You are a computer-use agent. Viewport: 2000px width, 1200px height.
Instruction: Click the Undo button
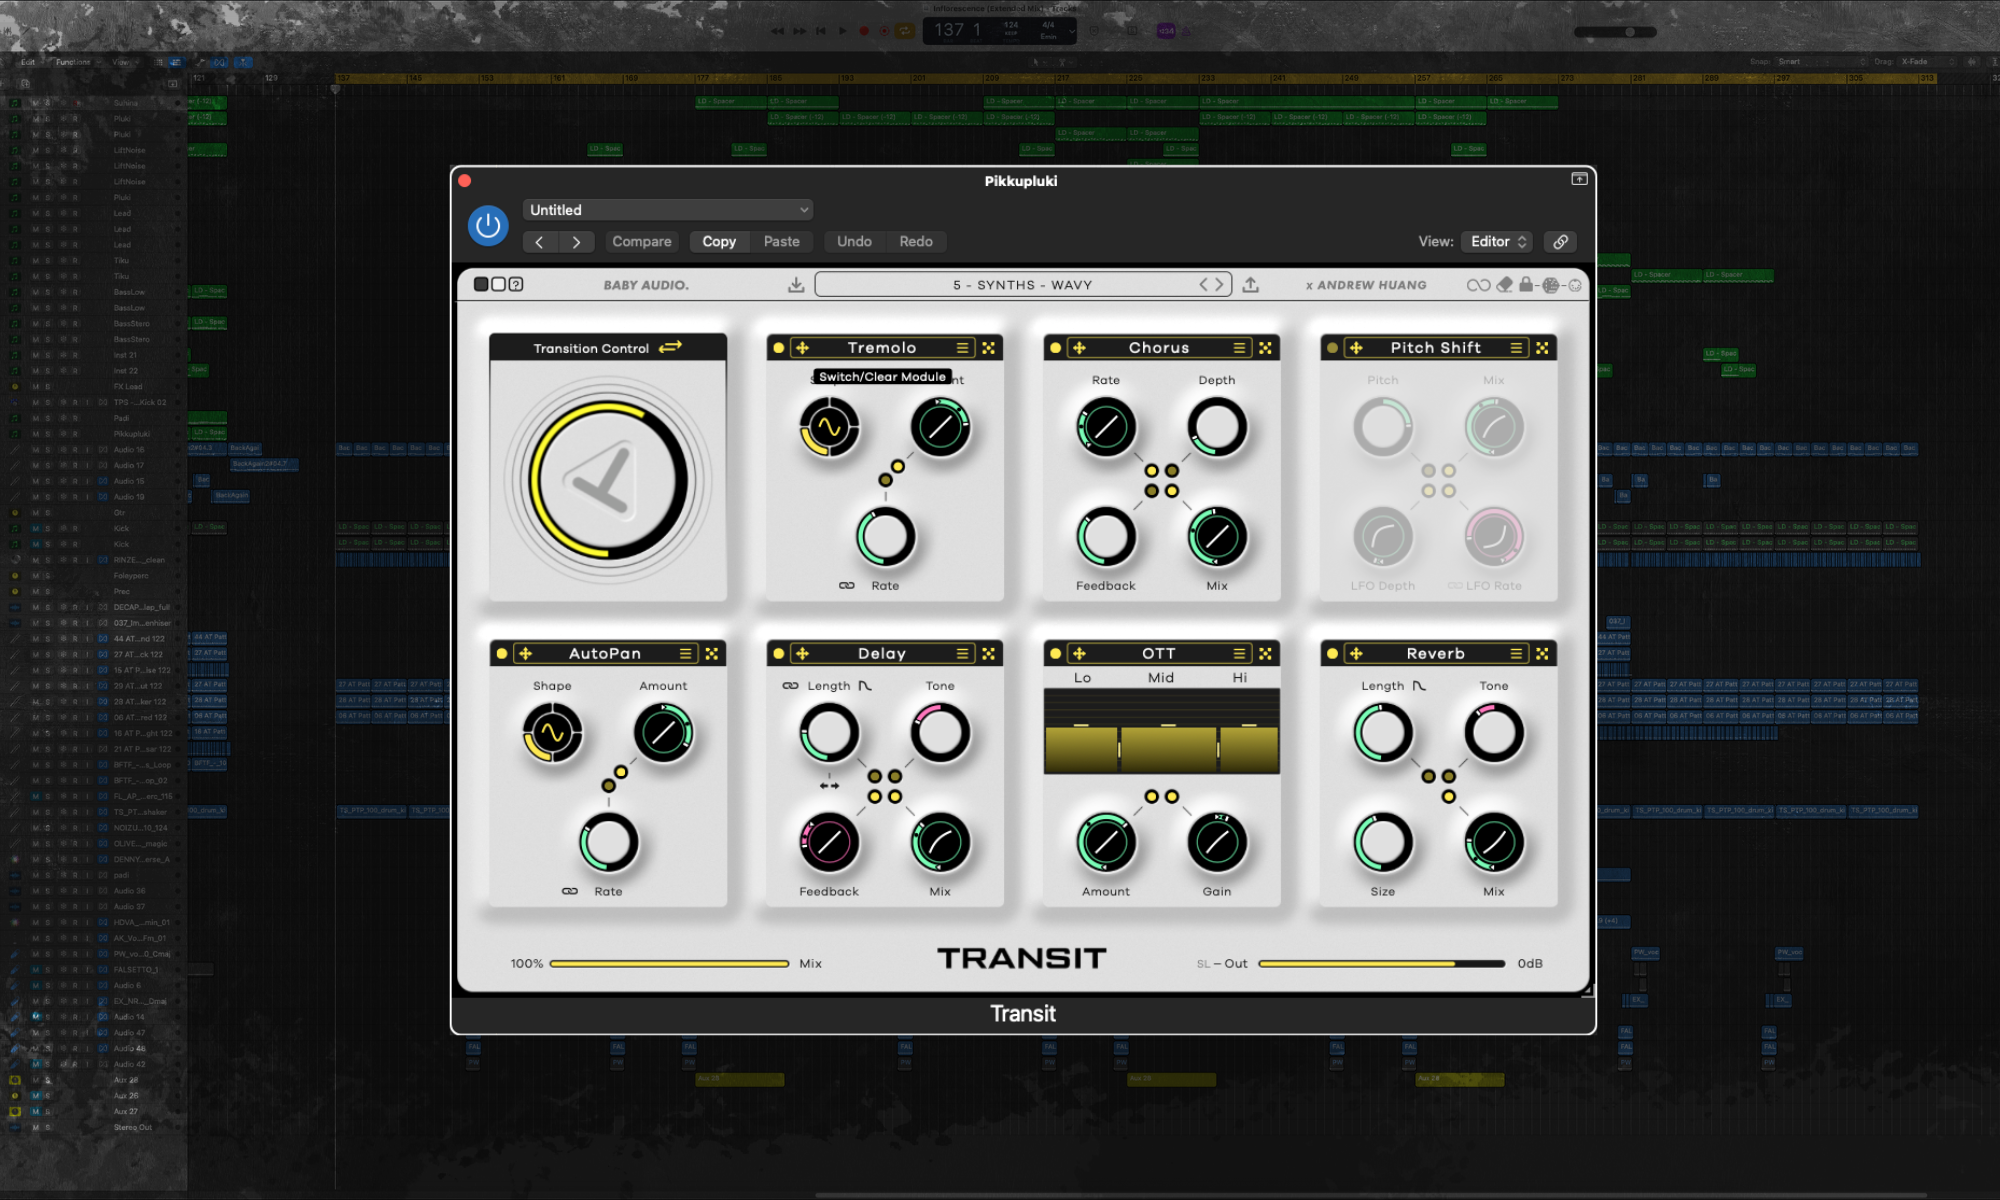(854, 242)
